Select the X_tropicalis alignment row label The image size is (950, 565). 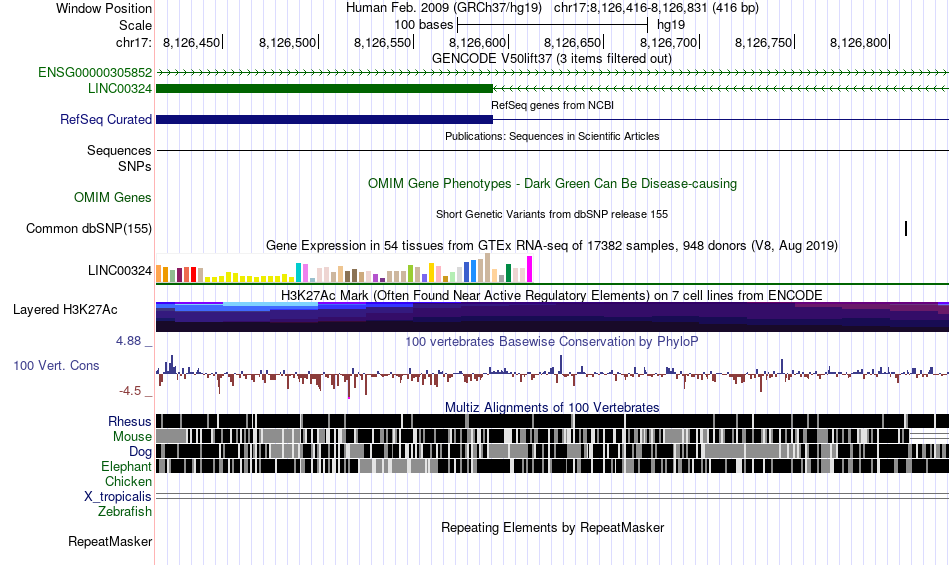pyautogui.click(x=118, y=497)
